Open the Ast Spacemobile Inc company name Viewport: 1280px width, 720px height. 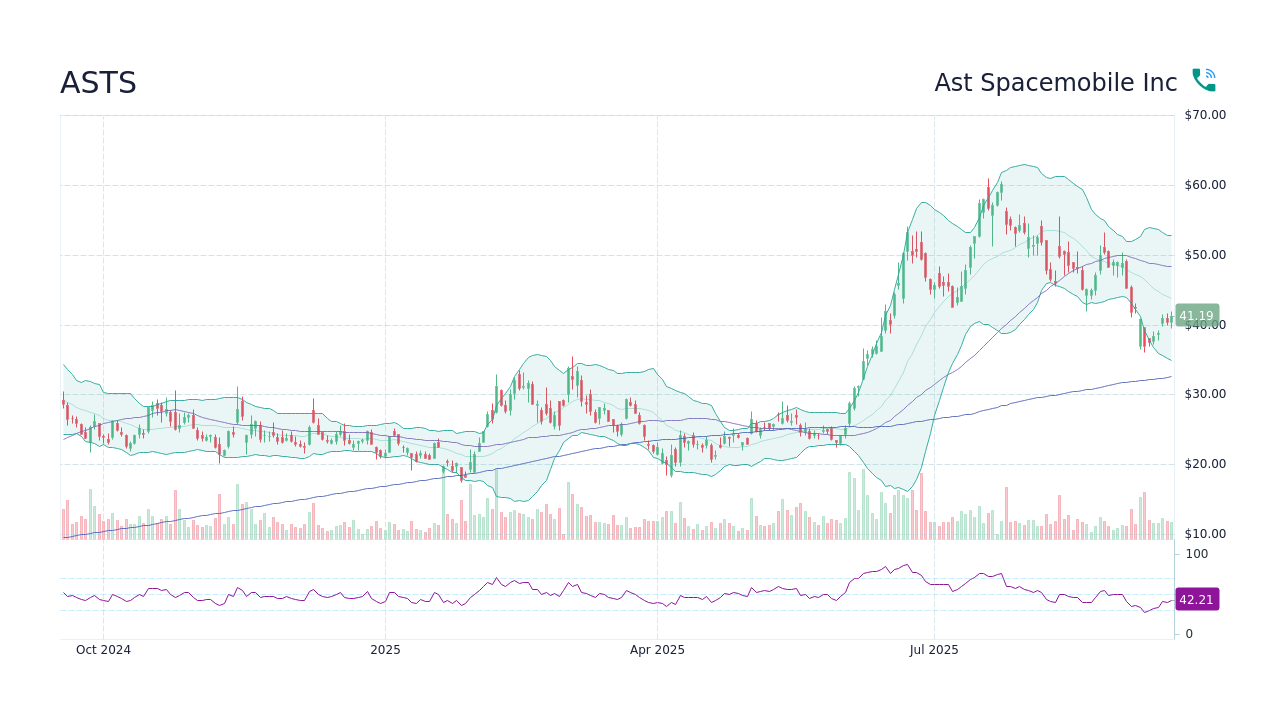[1055, 83]
